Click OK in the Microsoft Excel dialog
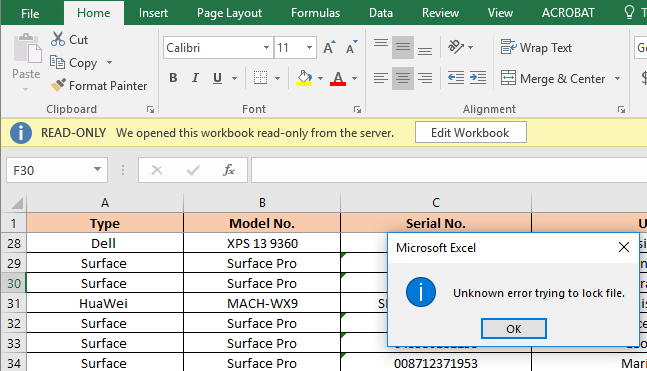 tap(514, 328)
